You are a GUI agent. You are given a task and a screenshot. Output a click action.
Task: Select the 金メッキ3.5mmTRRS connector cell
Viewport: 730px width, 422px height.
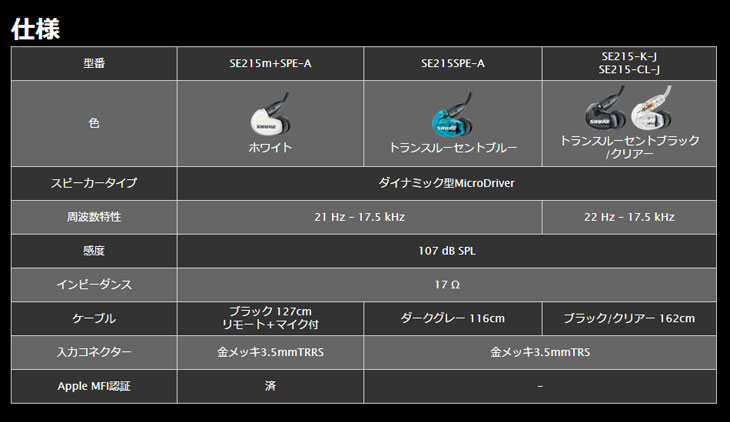coord(270,352)
